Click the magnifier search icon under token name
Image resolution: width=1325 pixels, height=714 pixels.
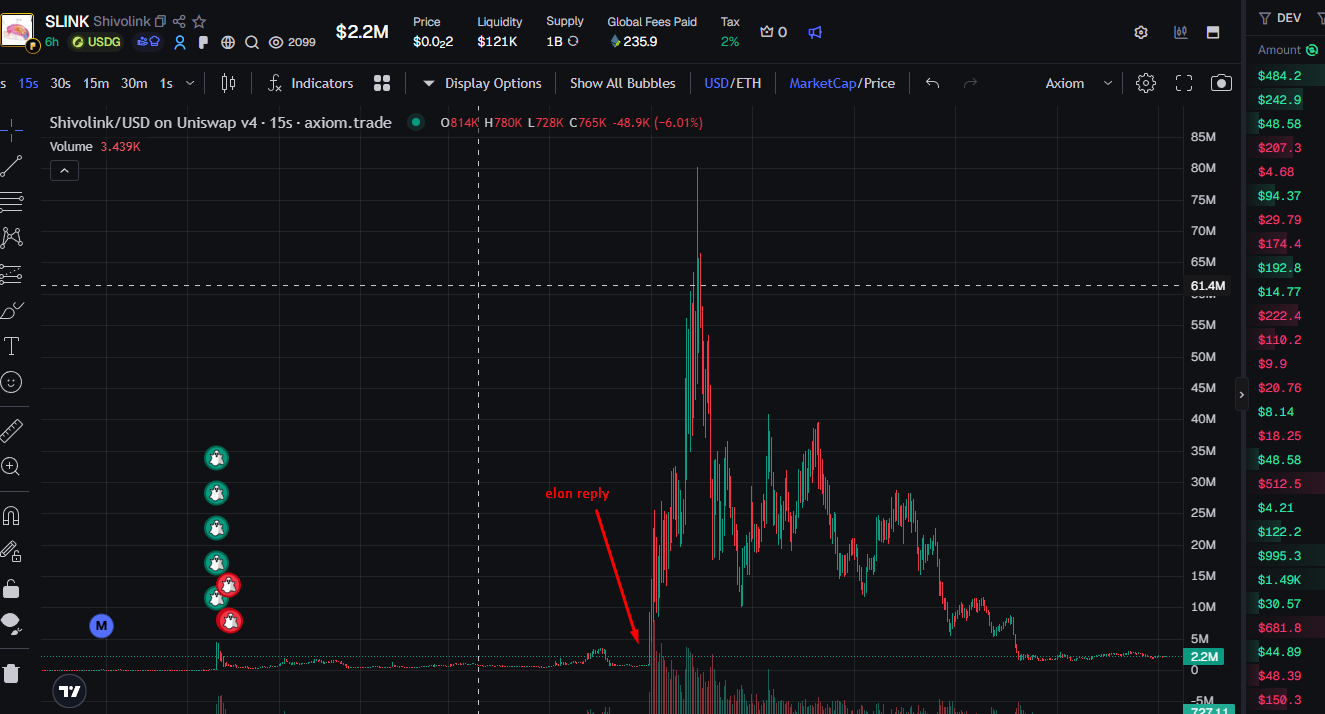tap(252, 42)
